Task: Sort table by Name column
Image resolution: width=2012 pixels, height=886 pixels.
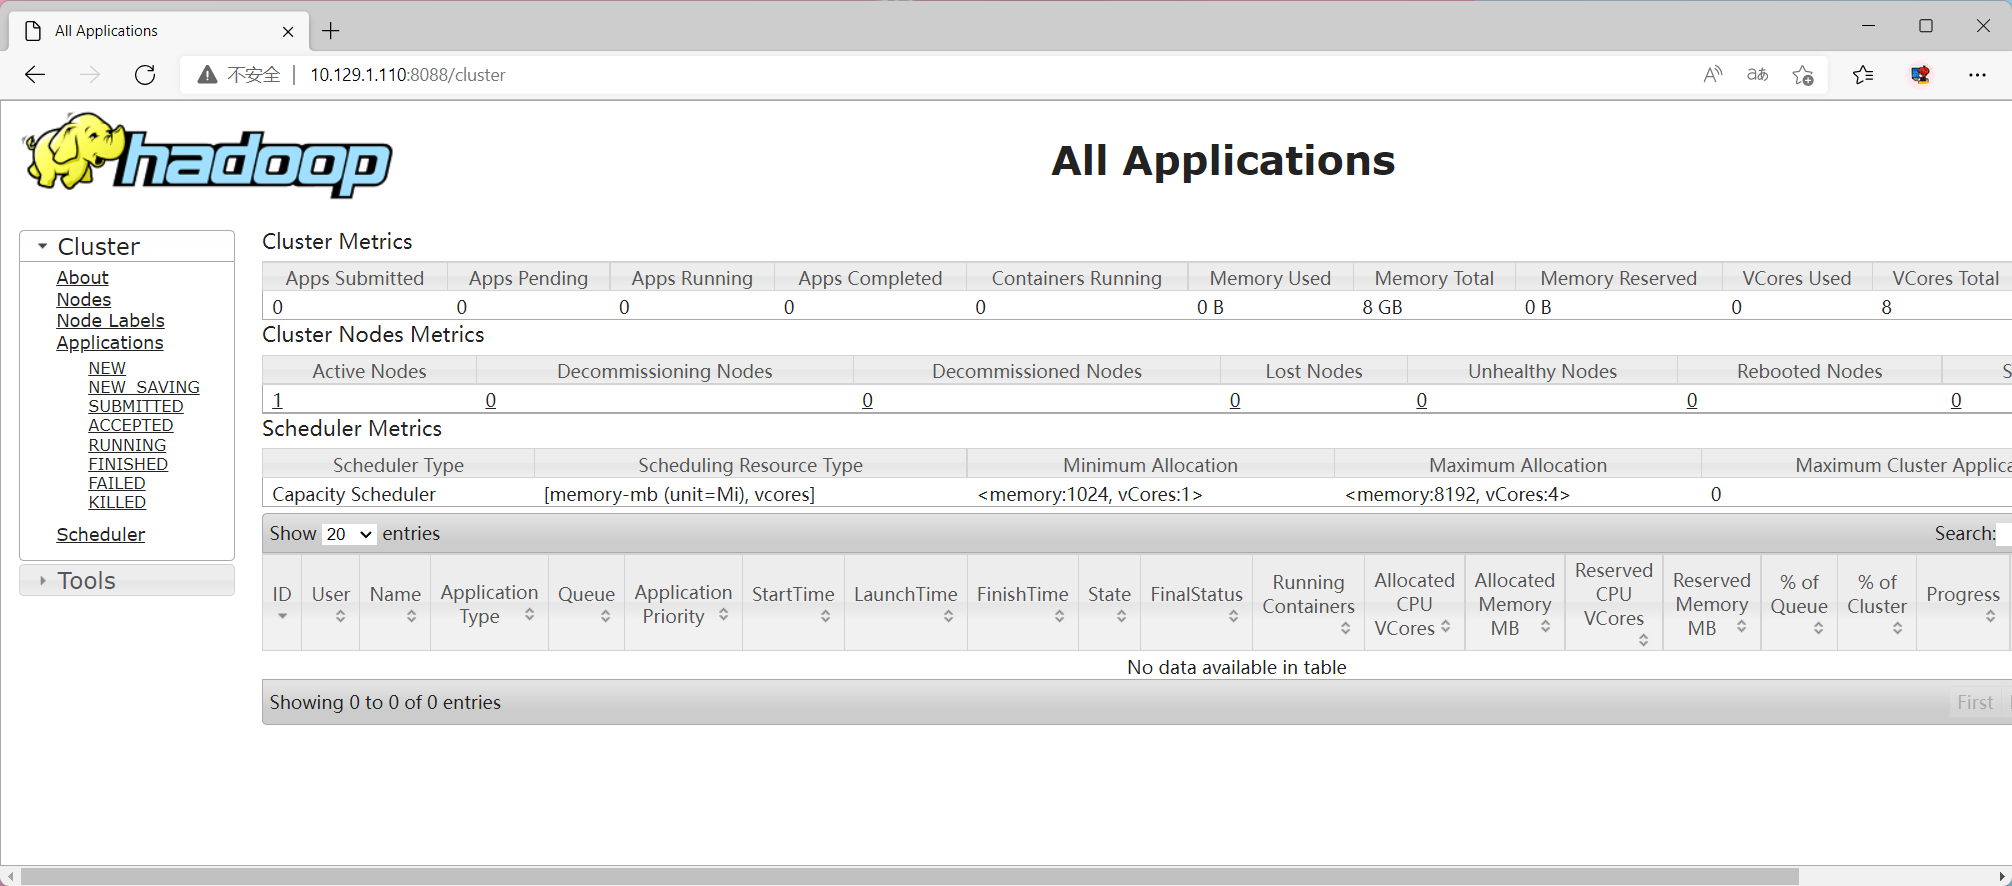Action: (x=395, y=602)
